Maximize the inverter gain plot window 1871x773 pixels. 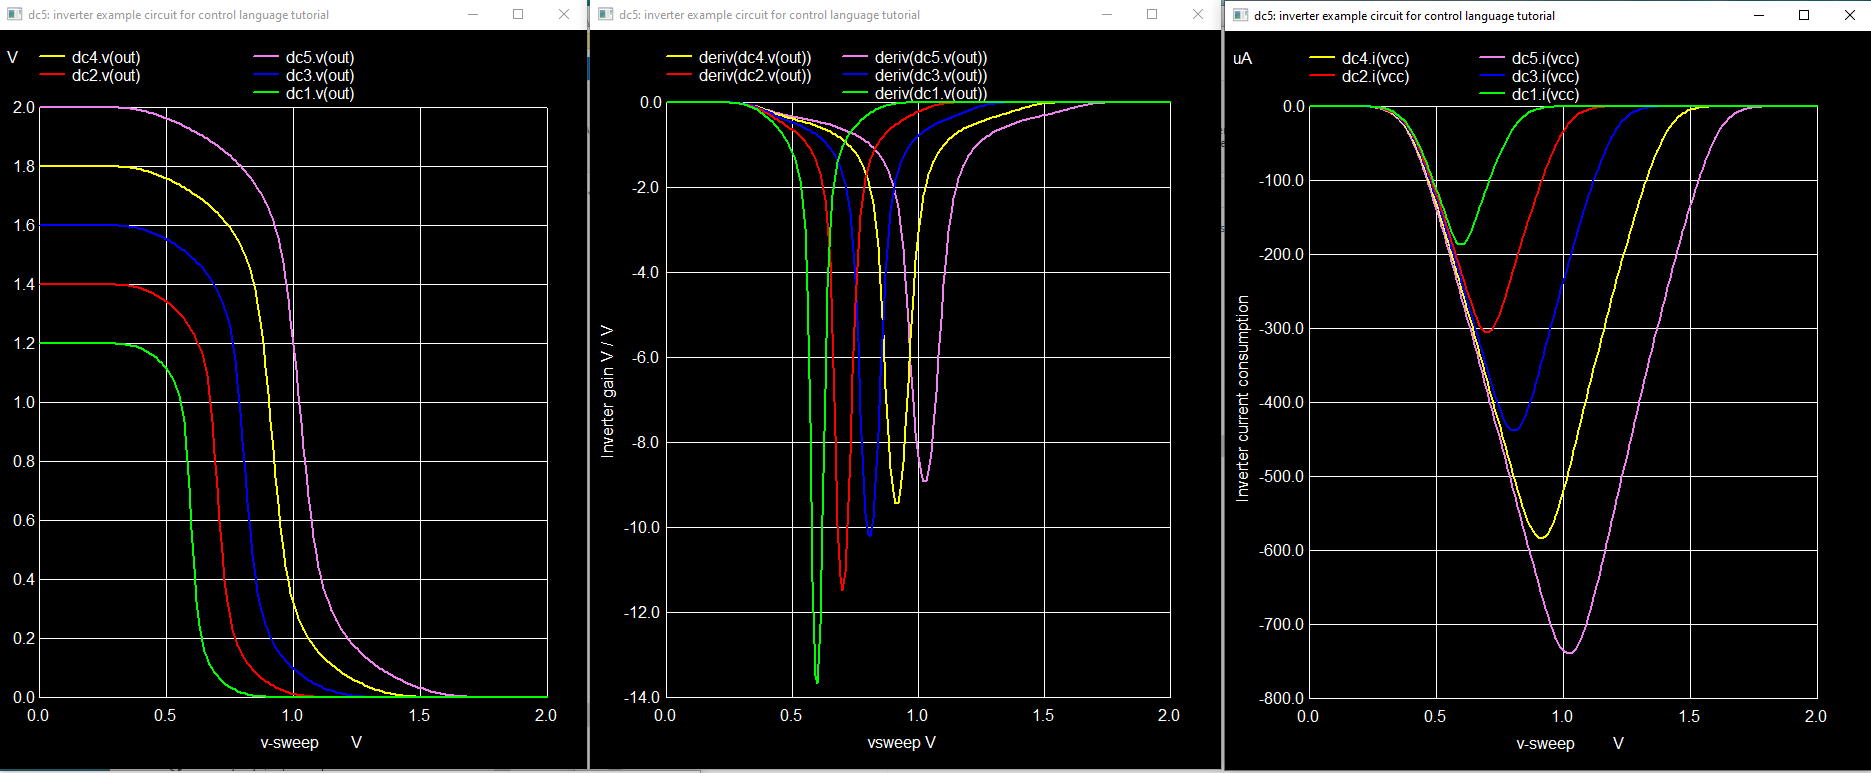pyautogui.click(x=1152, y=15)
